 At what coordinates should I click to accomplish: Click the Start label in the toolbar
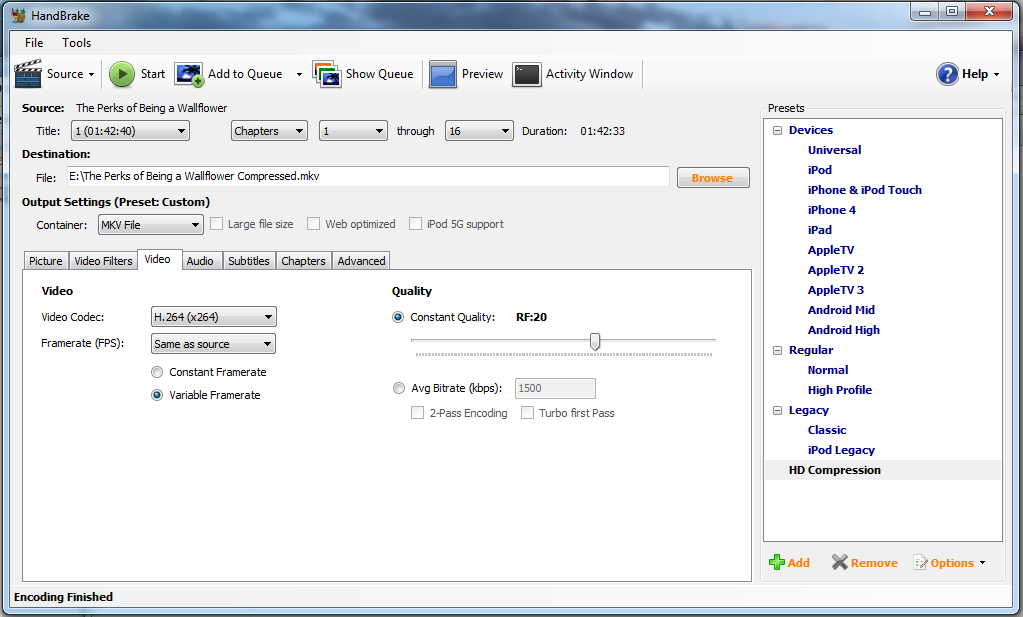[x=153, y=74]
